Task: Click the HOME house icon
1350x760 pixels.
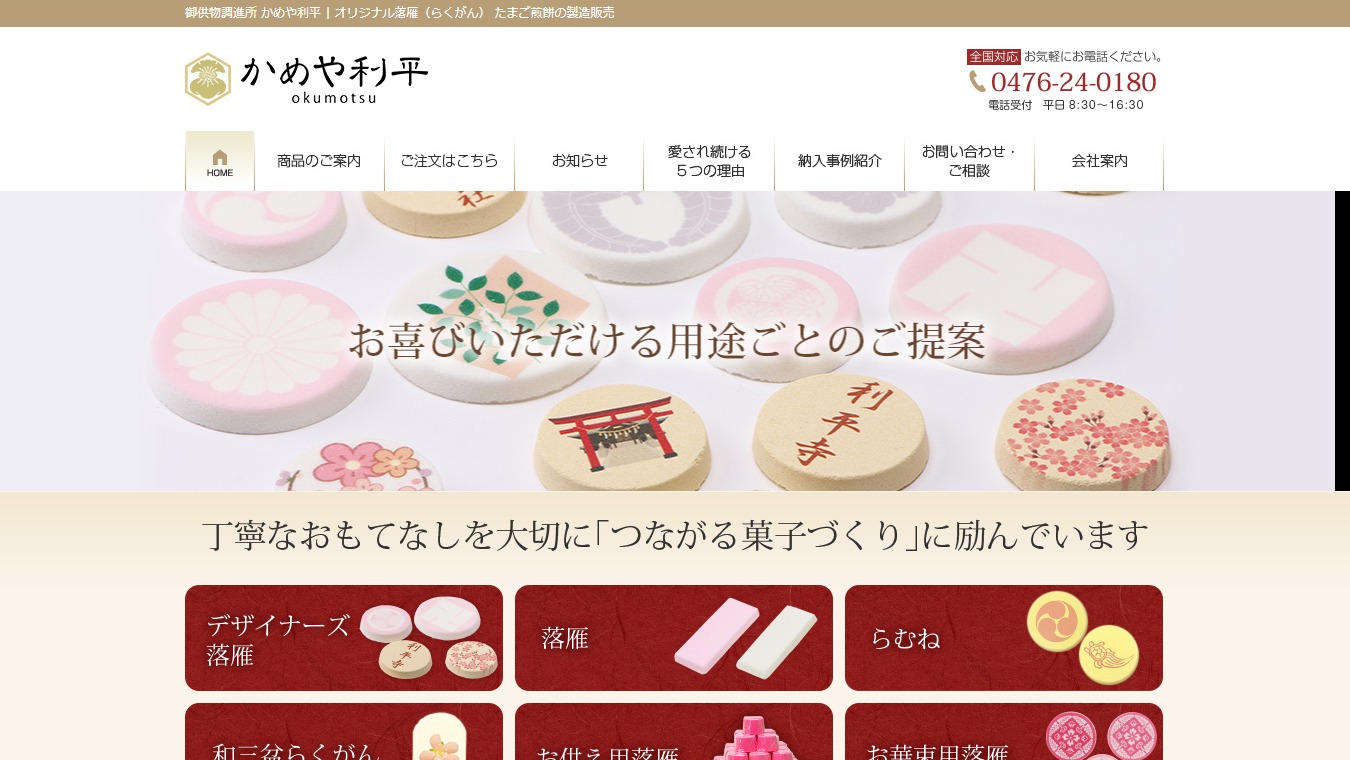Action: point(220,160)
